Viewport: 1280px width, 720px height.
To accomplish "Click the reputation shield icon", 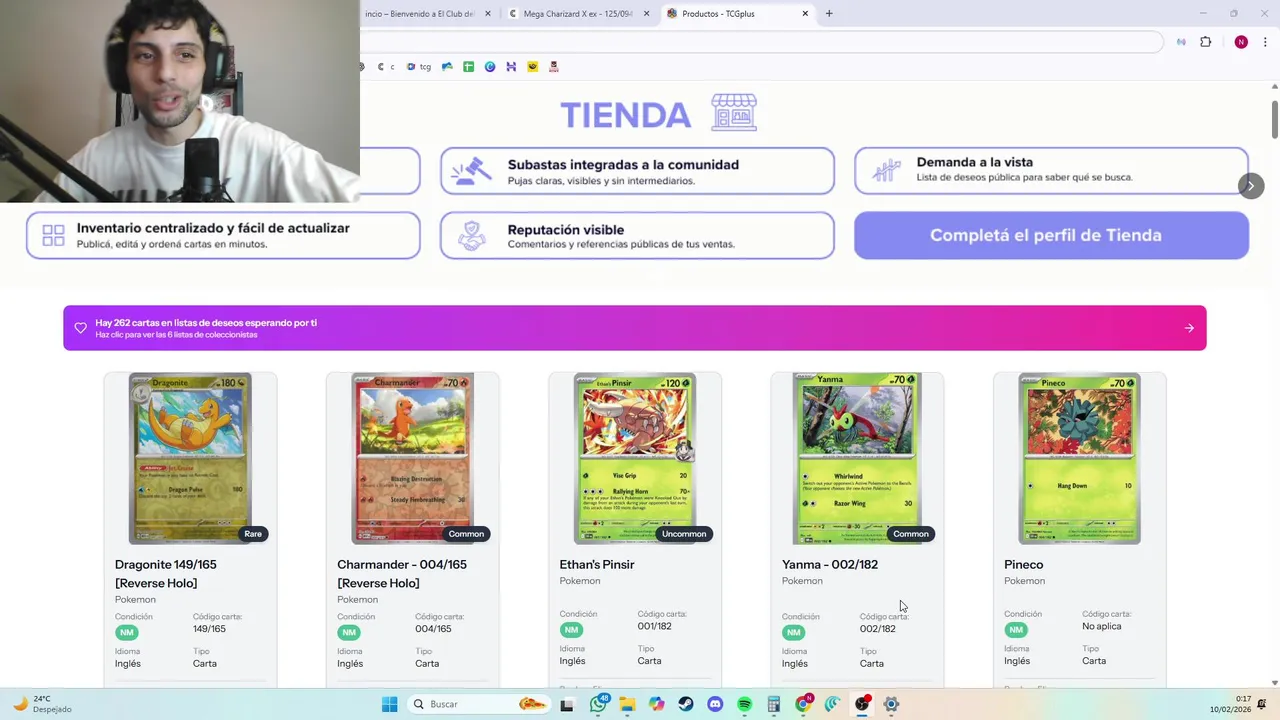I will tap(471, 235).
